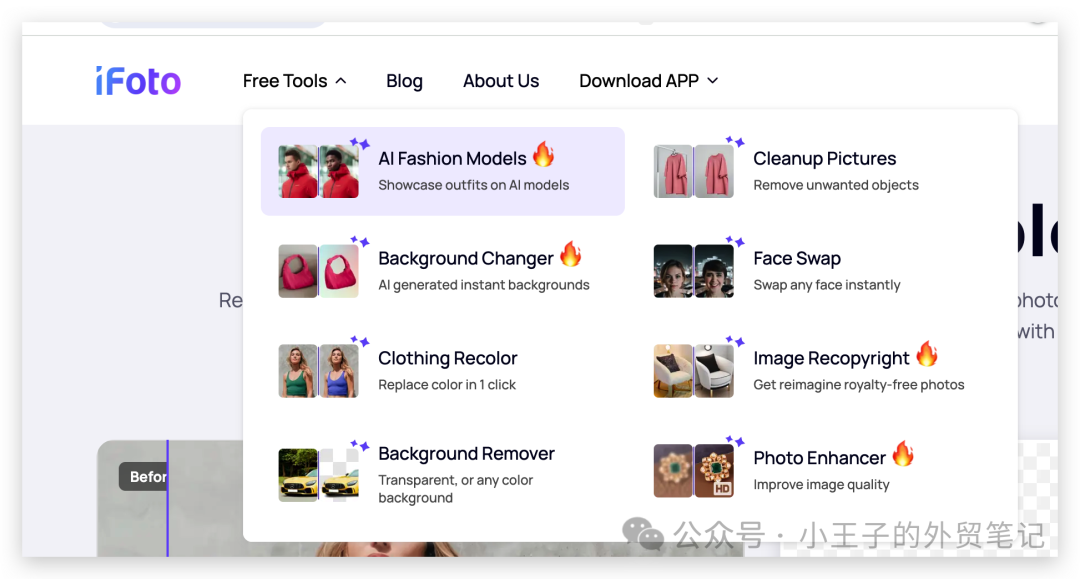Image resolution: width=1080 pixels, height=579 pixels.
Task: Click the yellow car thumbnail
Action: (x=318, y=474)
